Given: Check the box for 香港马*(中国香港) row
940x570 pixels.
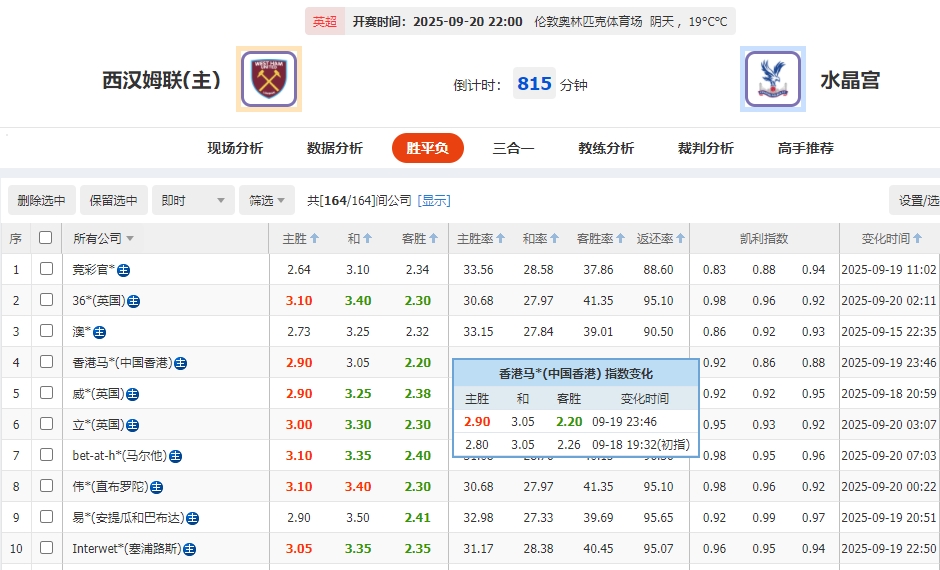Looking at the screenshot, I should coord(46,361).
